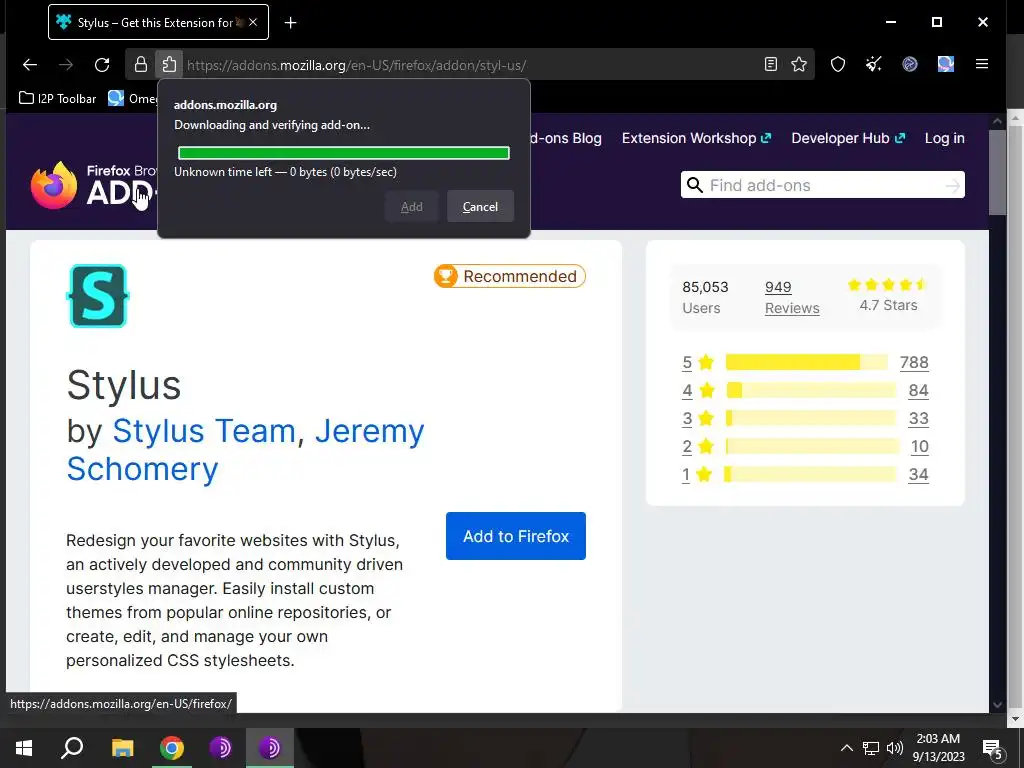
Task: Click the 788 five-star reviews count
Action: [914, 362]
